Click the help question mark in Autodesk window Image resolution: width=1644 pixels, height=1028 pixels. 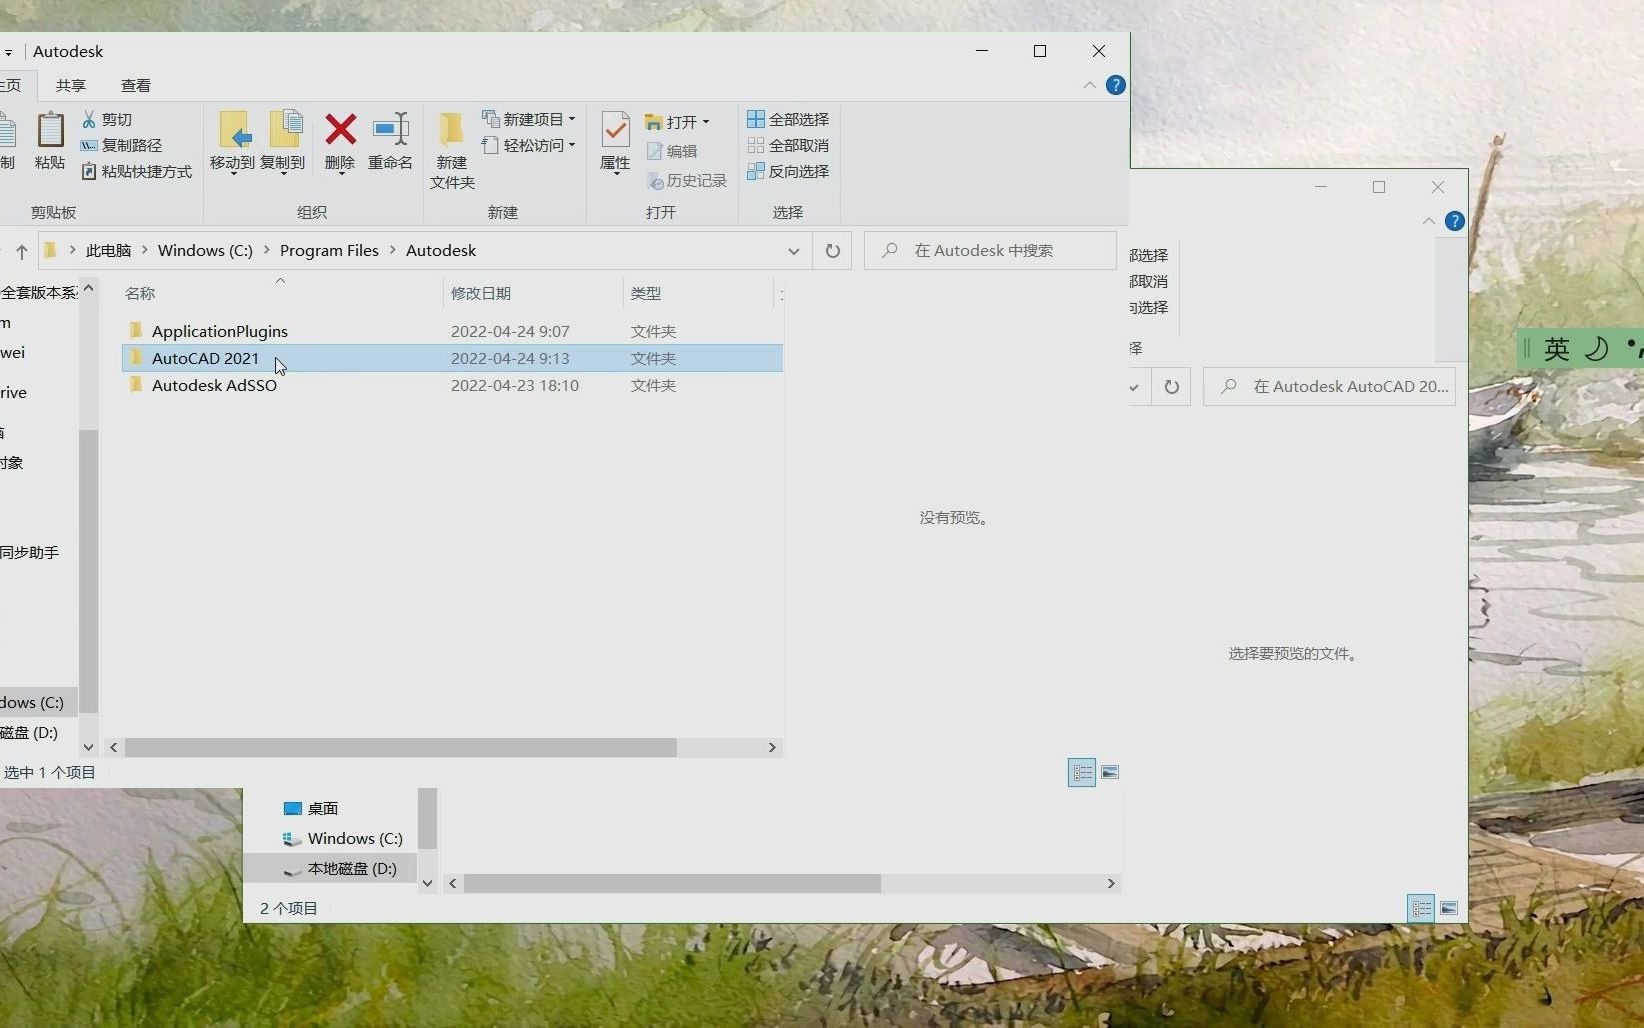coord(1116,86)
